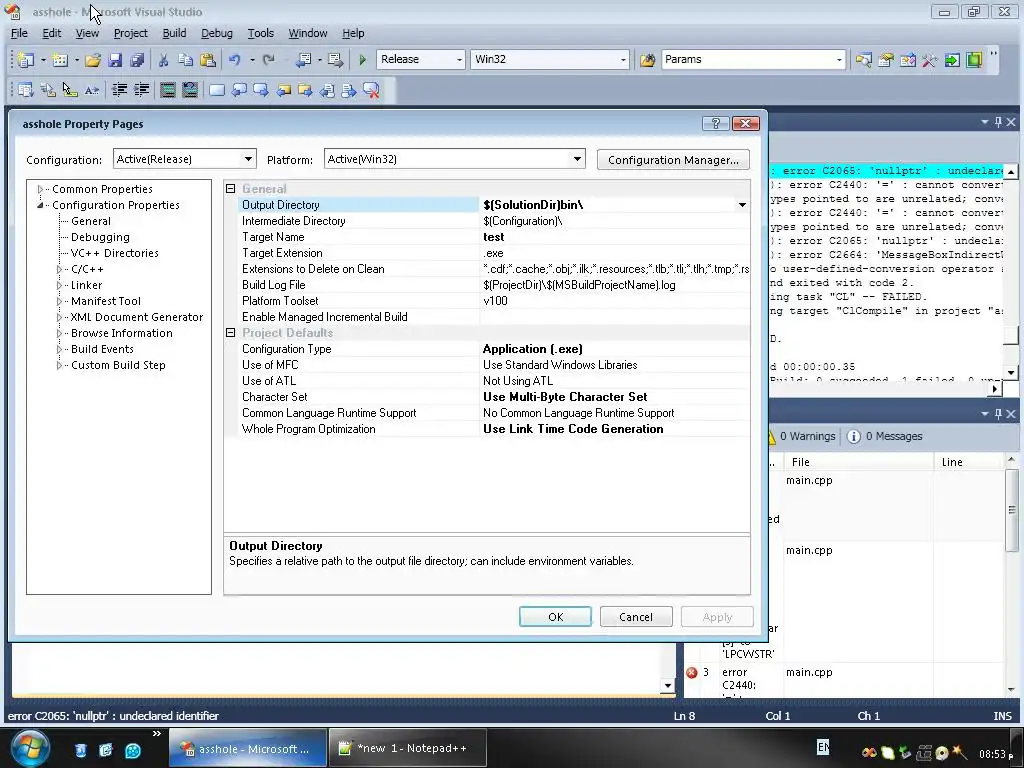The width and height of the screenshot is (1024, 768).
Task: Click the Team Explorer toolbar icon
Action: click(x=908, y=60)
